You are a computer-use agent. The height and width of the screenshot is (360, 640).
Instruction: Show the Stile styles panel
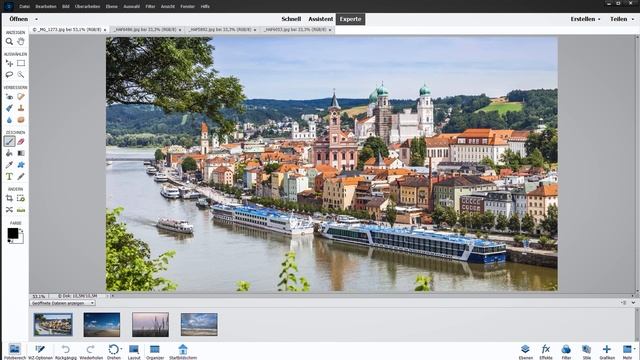pyautogui.click(x=587, y=351)
